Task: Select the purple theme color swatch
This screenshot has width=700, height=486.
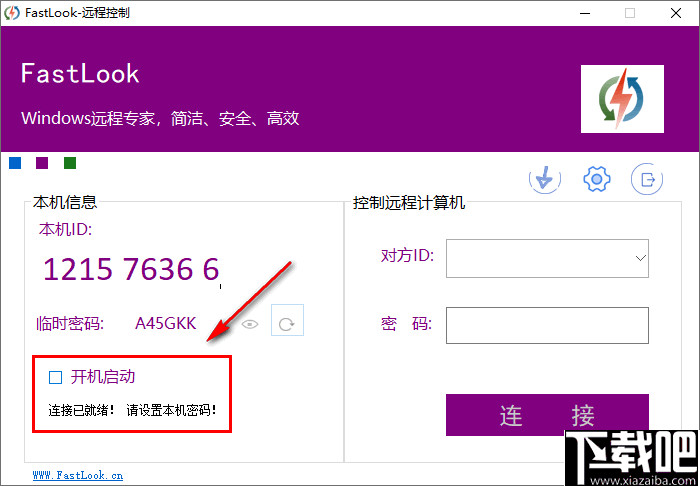Action: (42, 163)
